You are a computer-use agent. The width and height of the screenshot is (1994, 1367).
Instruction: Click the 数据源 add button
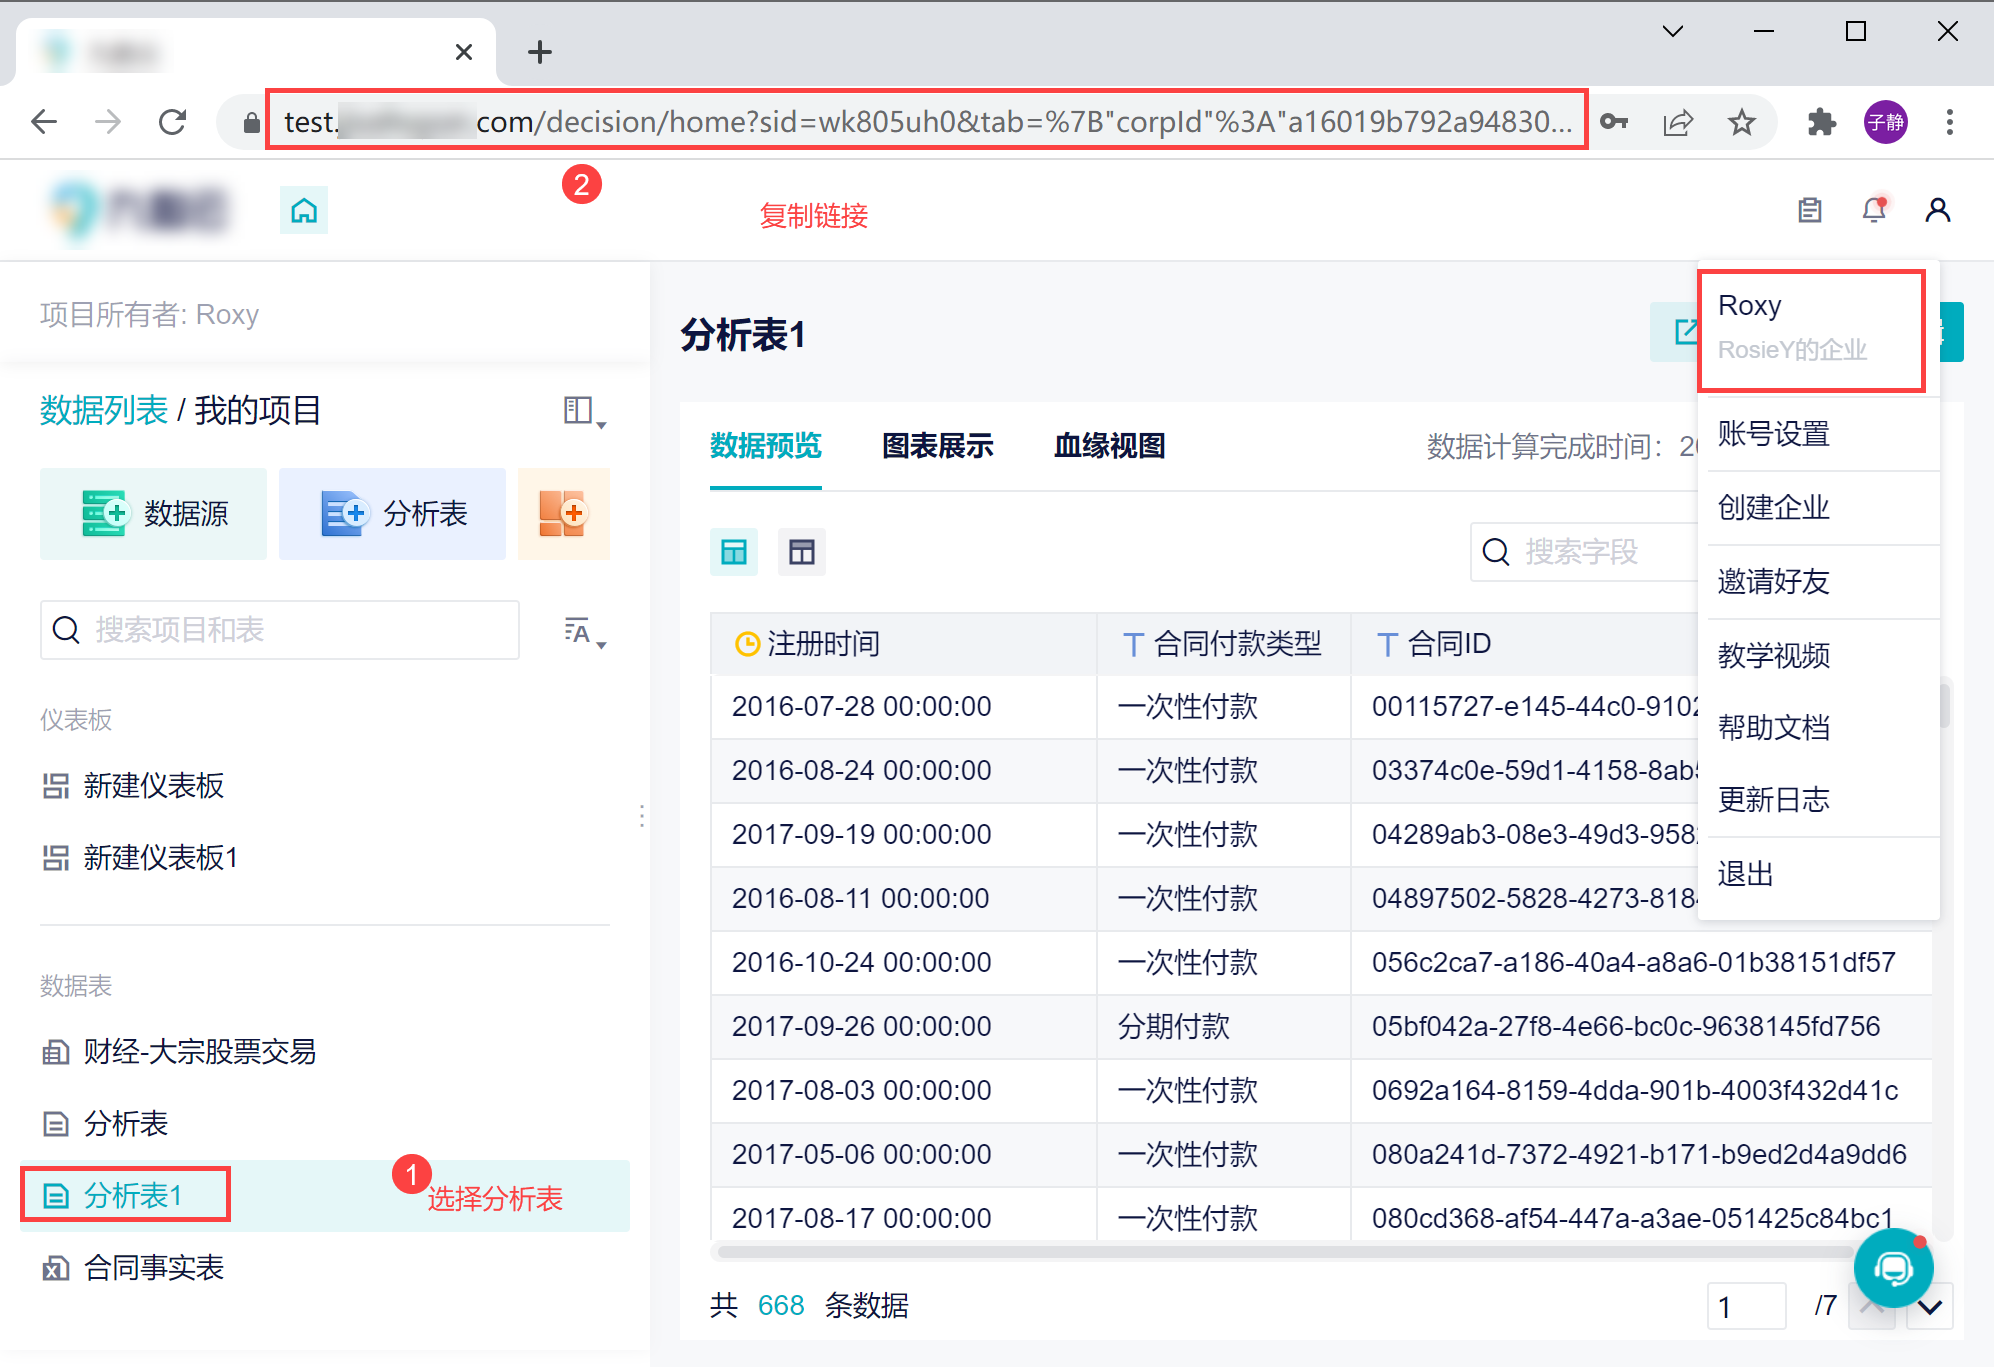point(154,514)
